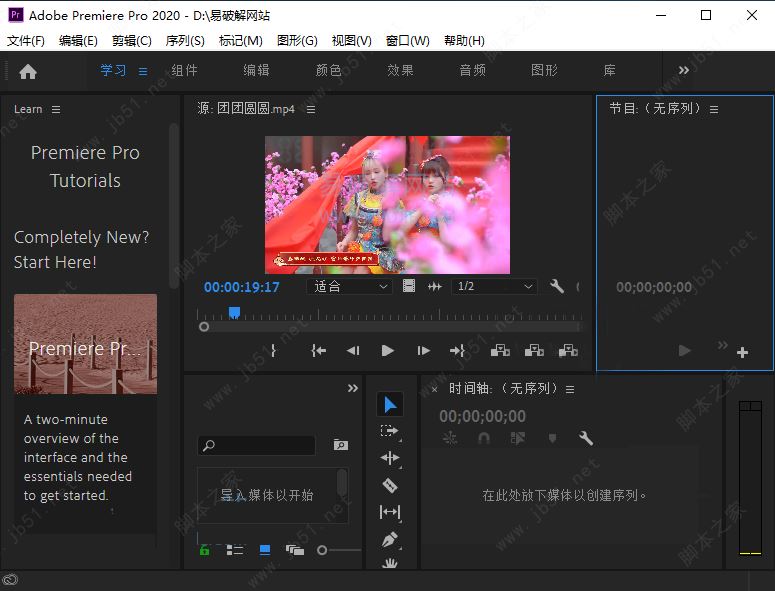
Task: Pick the Ripple Edit tool
Action: click(389, 458)
